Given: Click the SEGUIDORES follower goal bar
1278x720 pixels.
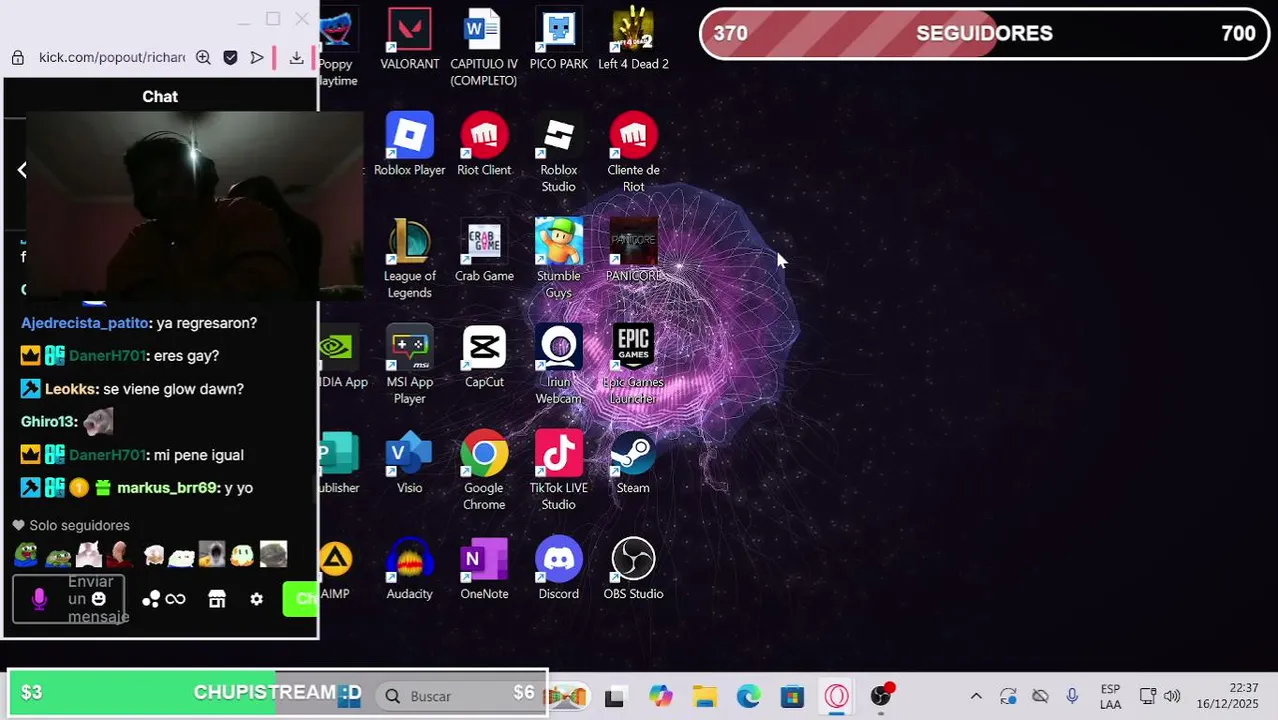Looking at the screenshot, I should tap(984, 33).
